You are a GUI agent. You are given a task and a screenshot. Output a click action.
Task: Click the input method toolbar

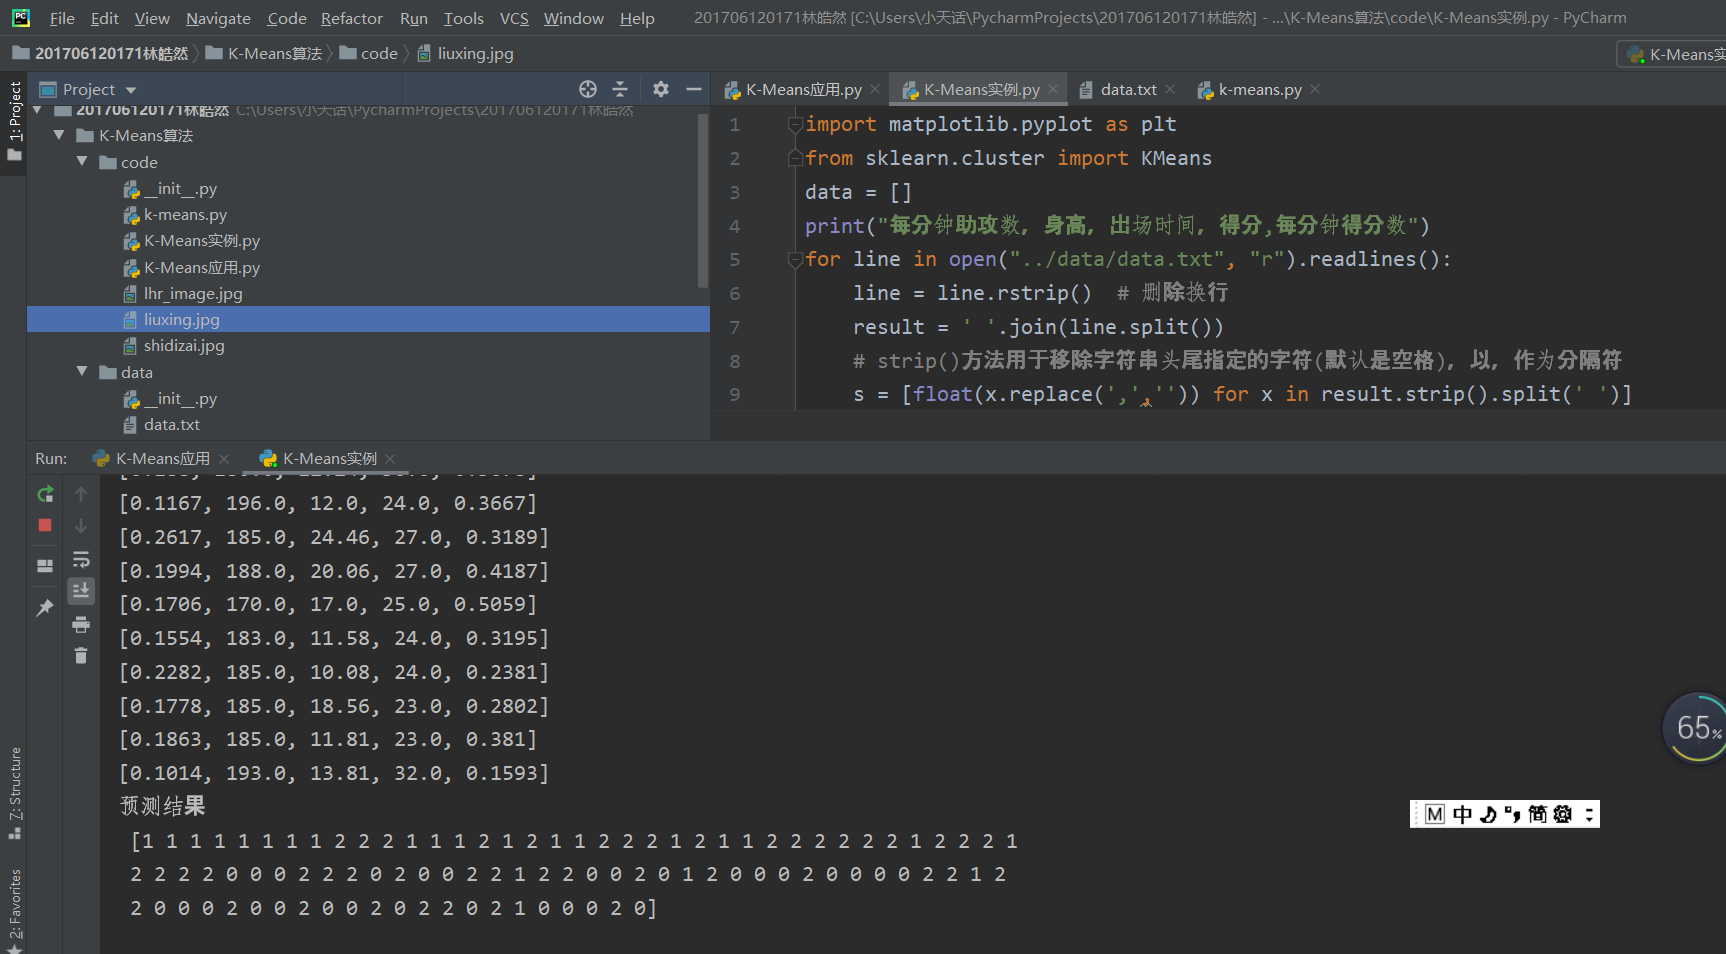tap(1505, 814)
